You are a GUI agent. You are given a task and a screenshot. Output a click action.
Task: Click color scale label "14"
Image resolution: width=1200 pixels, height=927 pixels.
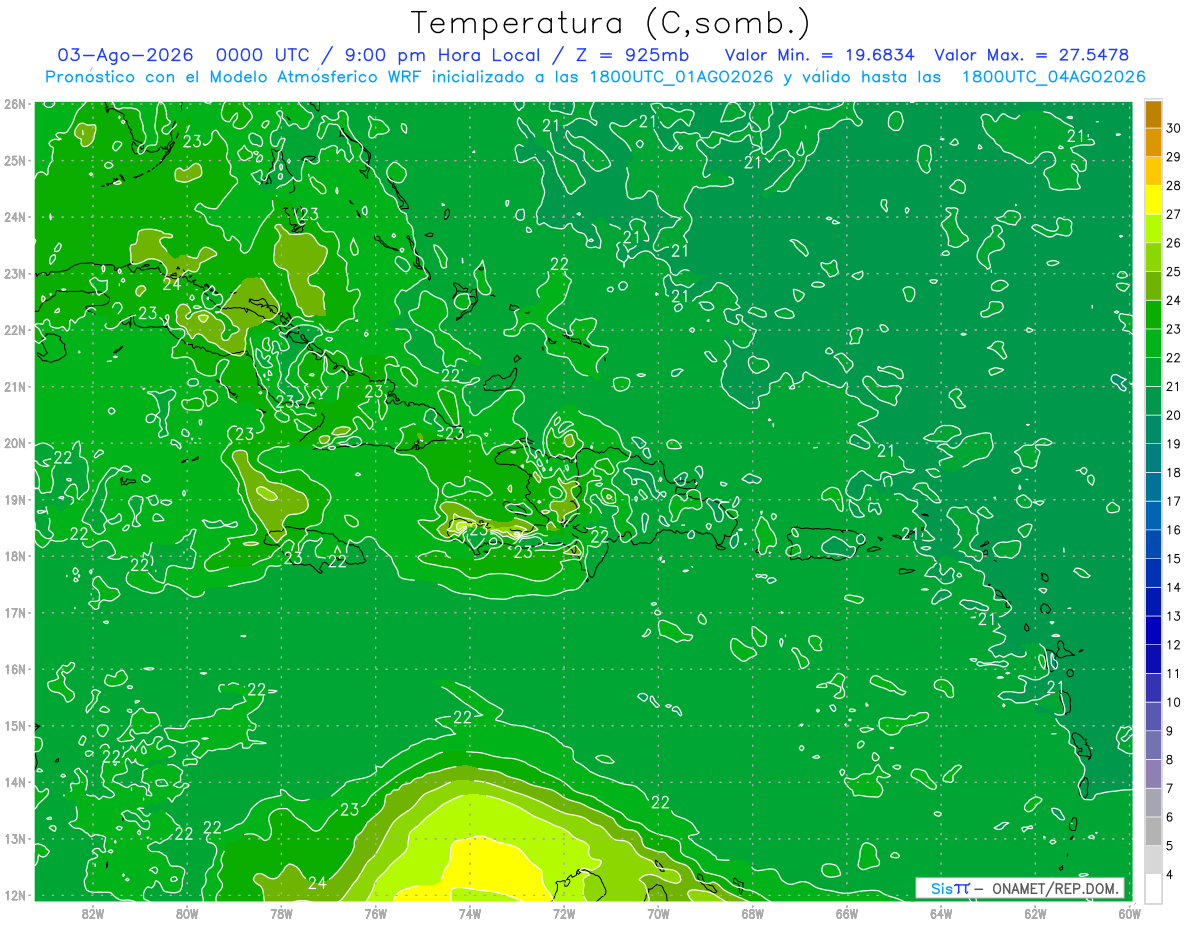tap(1174, 587)
